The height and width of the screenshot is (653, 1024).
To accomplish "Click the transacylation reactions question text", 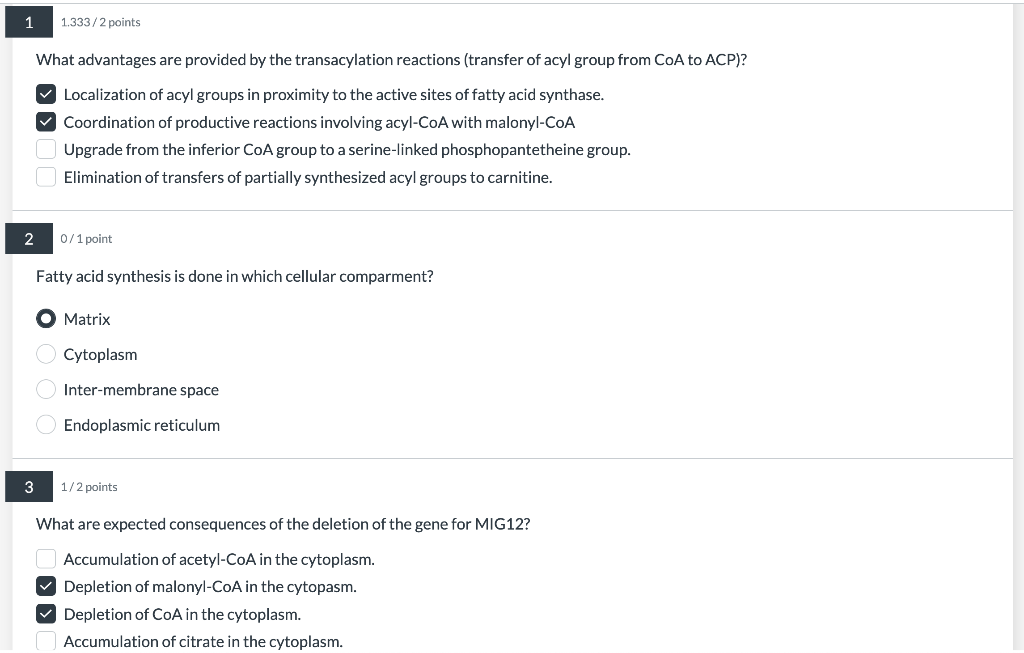I will (389, 59).
